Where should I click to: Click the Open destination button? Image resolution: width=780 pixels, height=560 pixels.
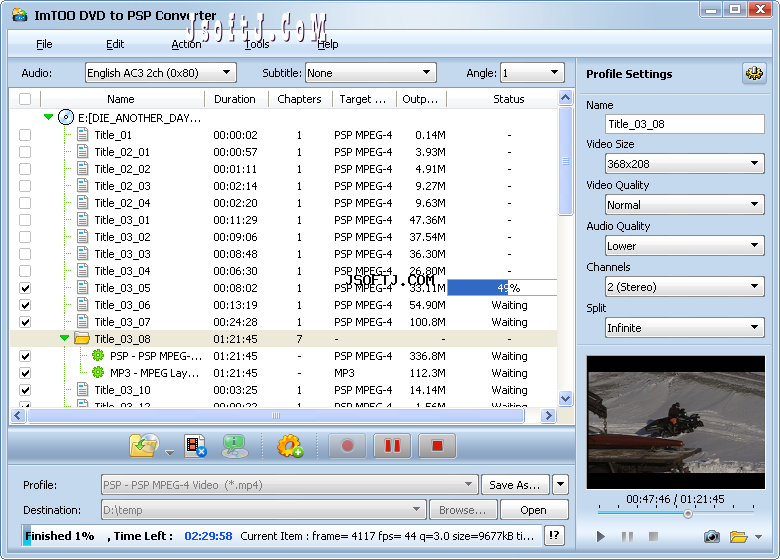(534, 510)
